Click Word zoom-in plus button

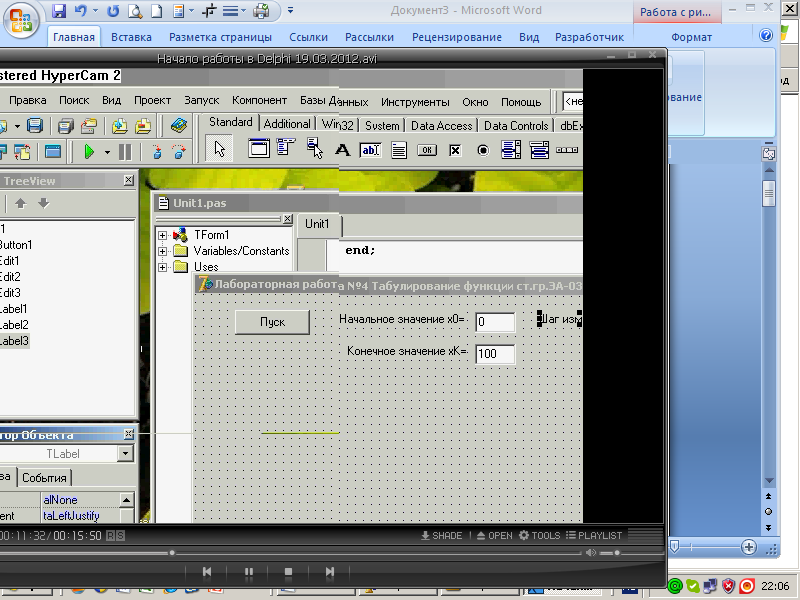pyautogui.click(x=748, y=547)
